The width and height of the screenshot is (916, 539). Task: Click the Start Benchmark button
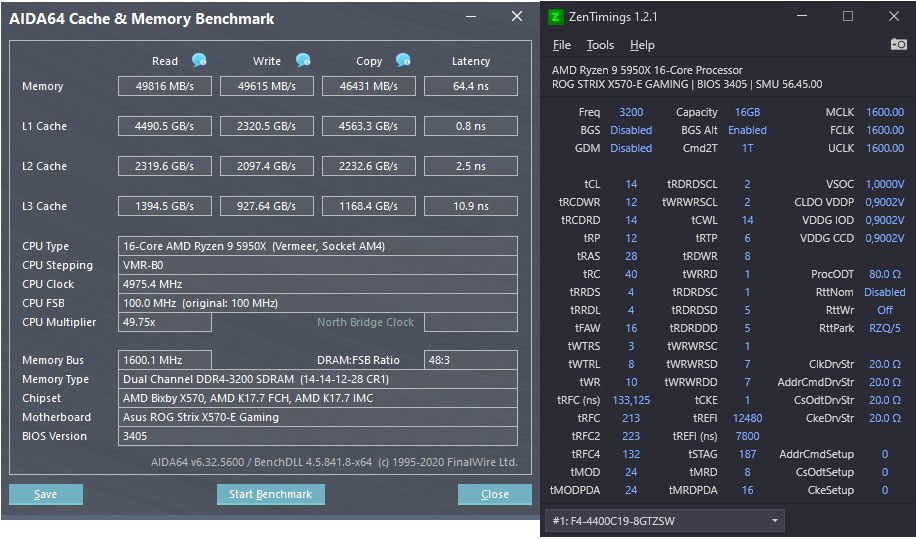tap(270, 494)
